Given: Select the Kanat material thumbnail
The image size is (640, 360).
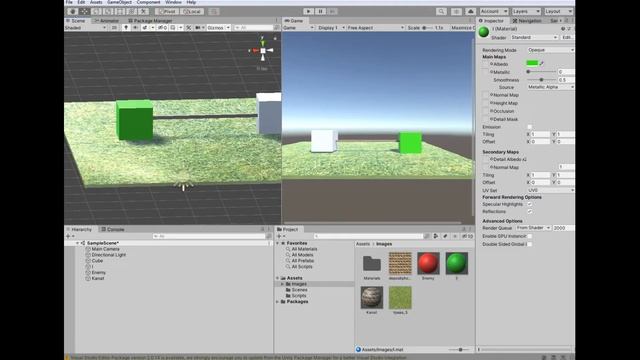Looking at the screenshot, I should point(371,297).
